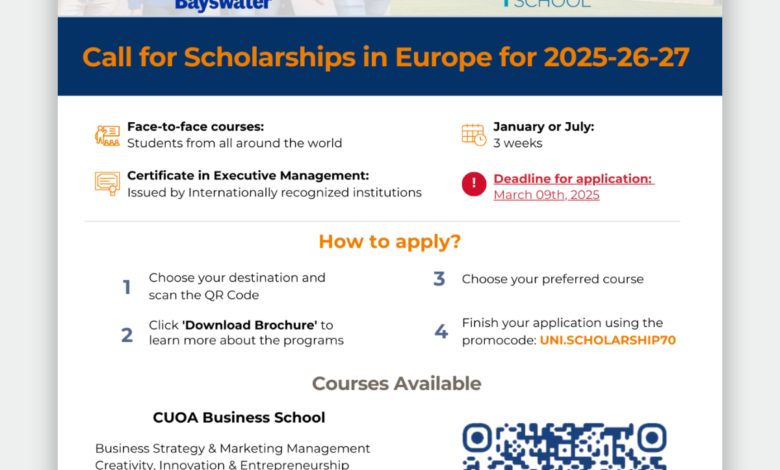Open the Deadline for application link
The image size is (780, 470).
pos(574,179)
